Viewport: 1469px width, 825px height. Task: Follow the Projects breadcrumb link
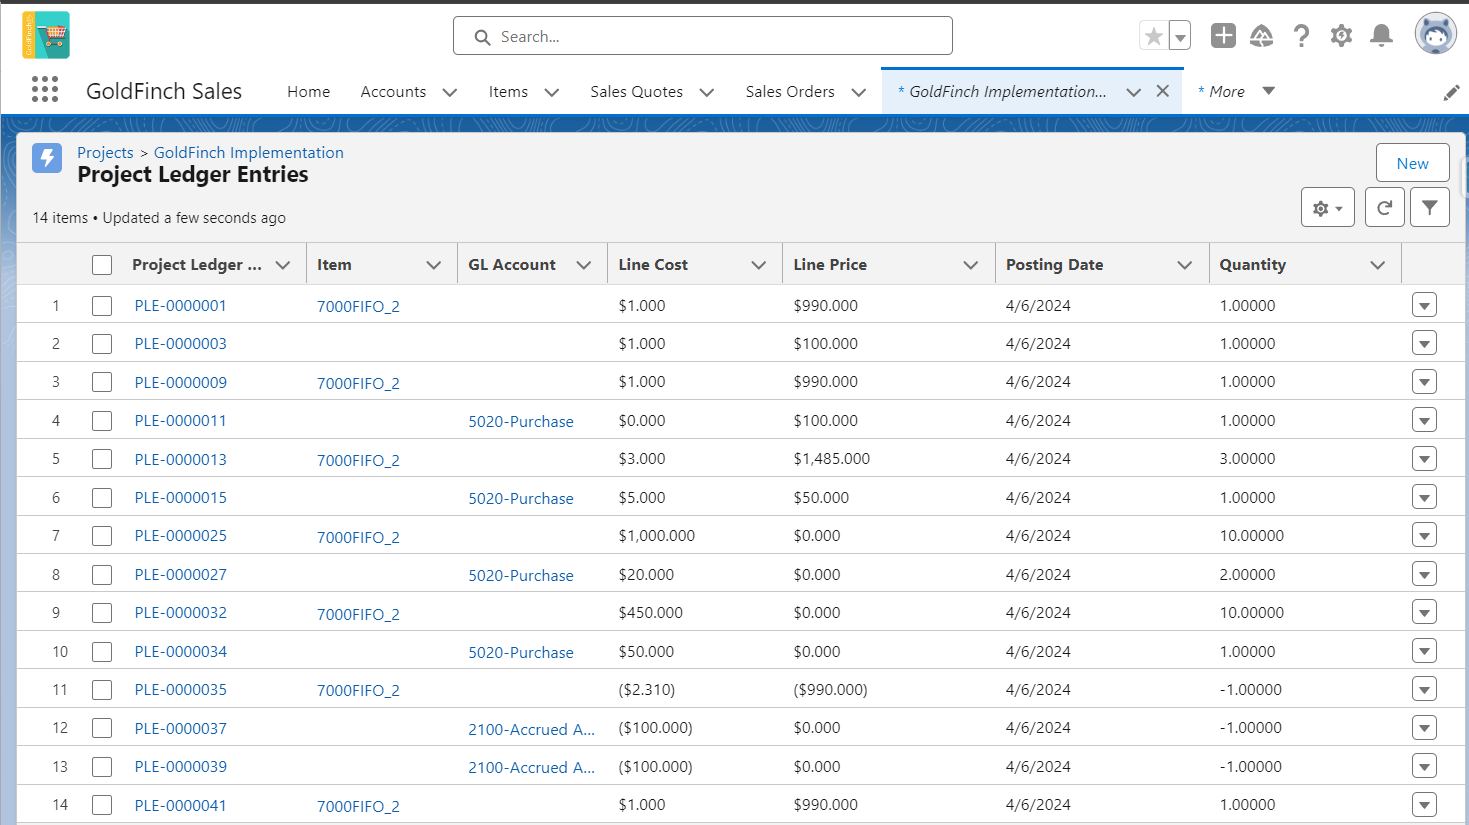click(x=105, y=153)
